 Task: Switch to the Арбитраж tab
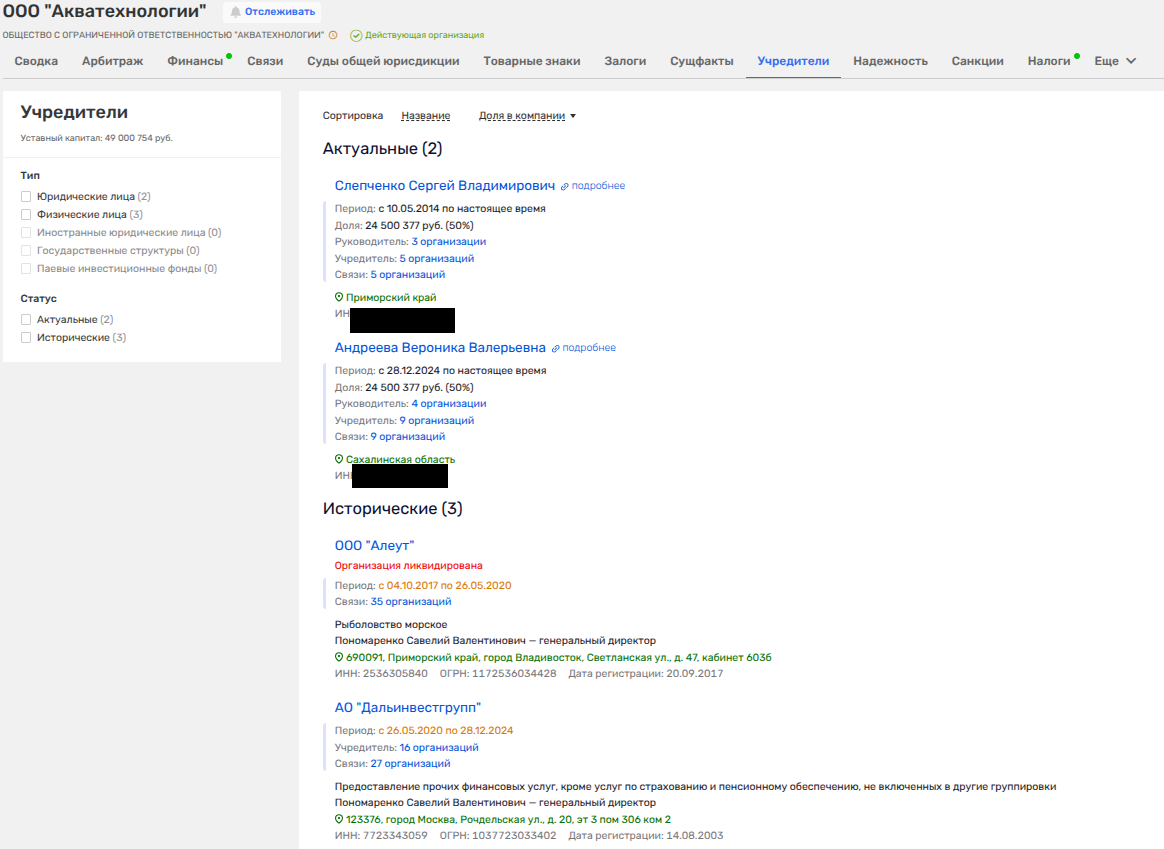[x=112, y=61]
